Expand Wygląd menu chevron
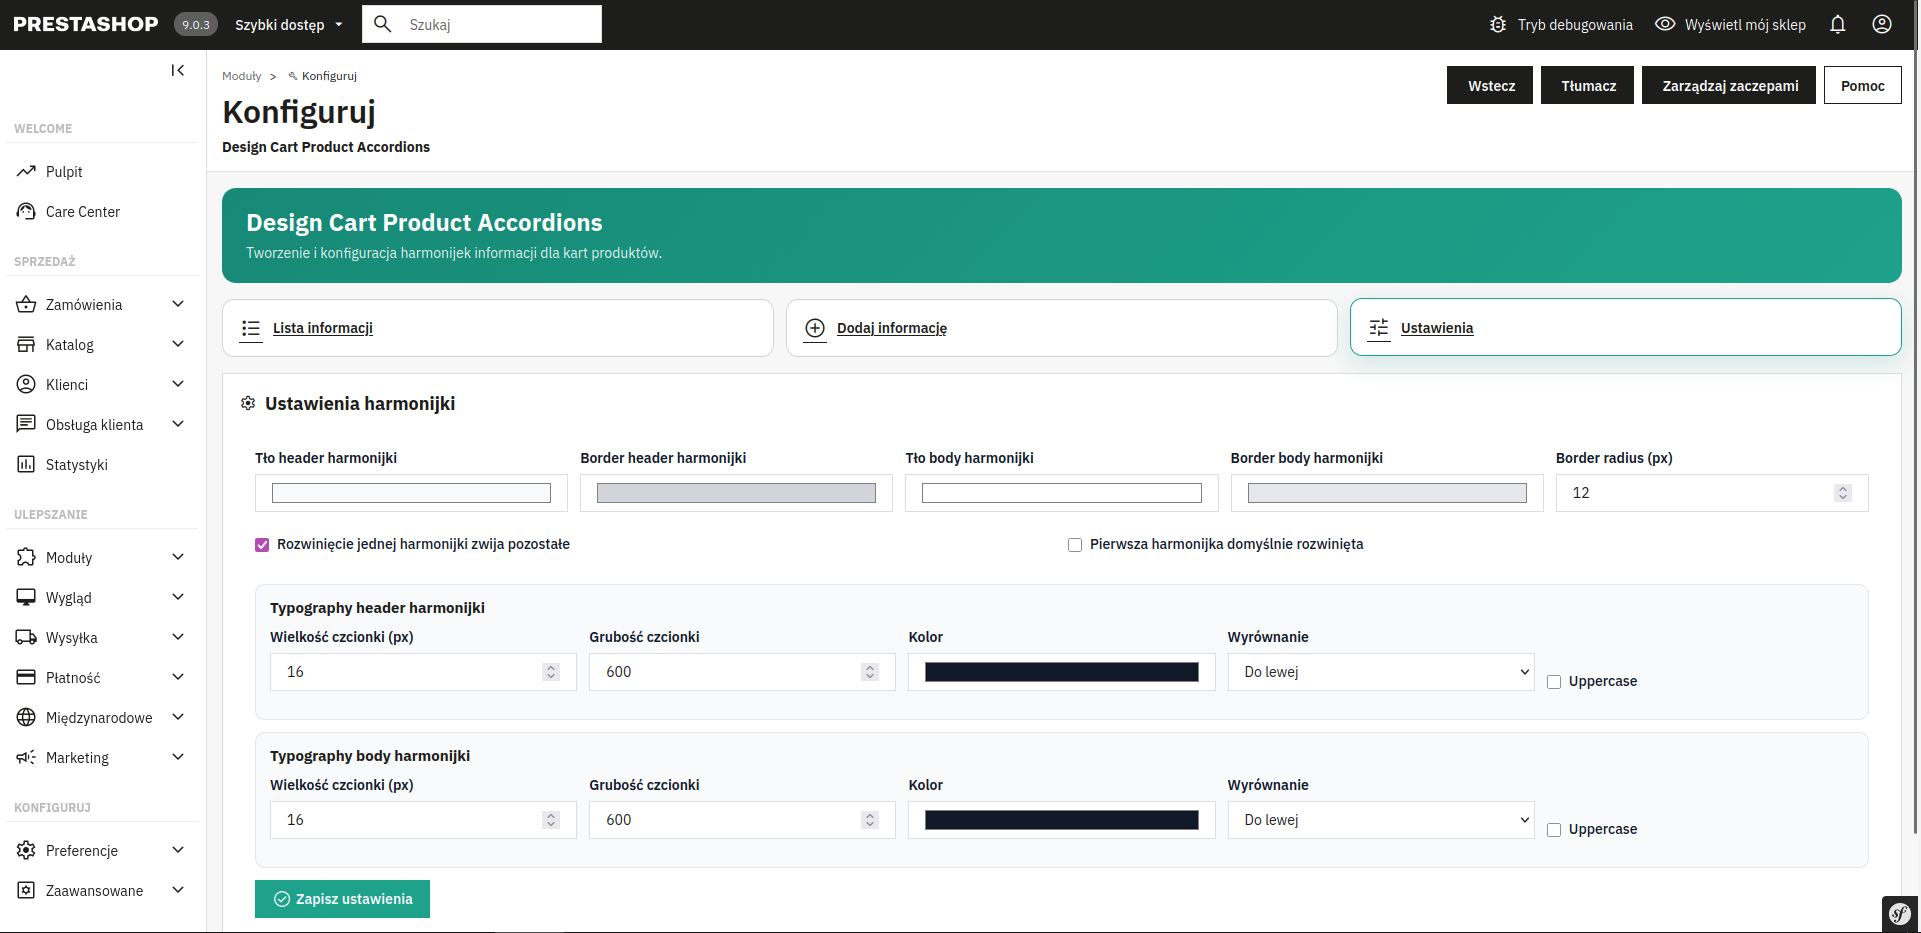This screenshot has width=1921, height=933. pyautogui.click(x=178, y=597)
